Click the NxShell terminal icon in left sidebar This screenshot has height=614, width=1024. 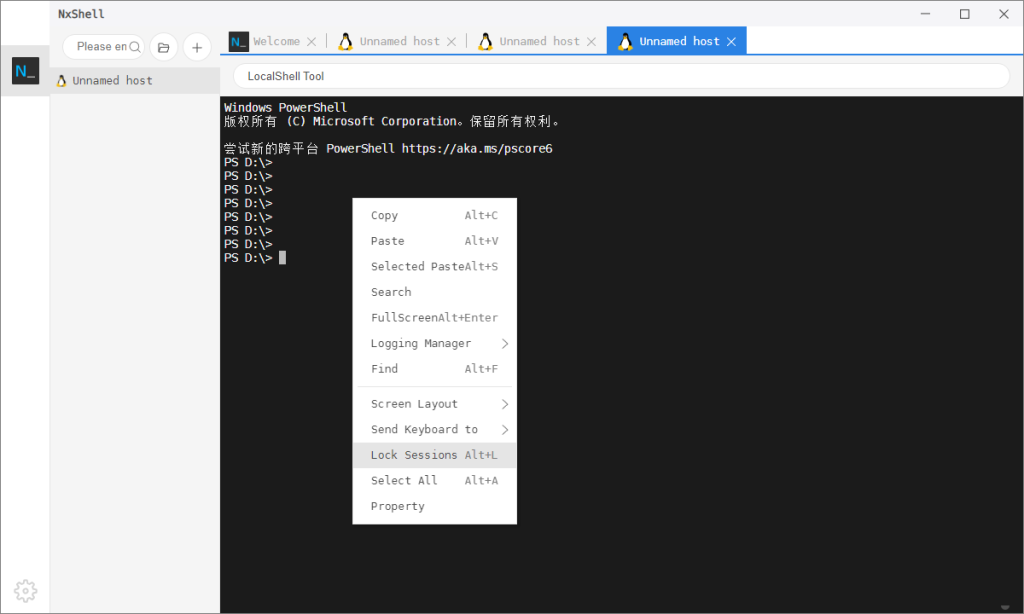(x=25, y=71)
